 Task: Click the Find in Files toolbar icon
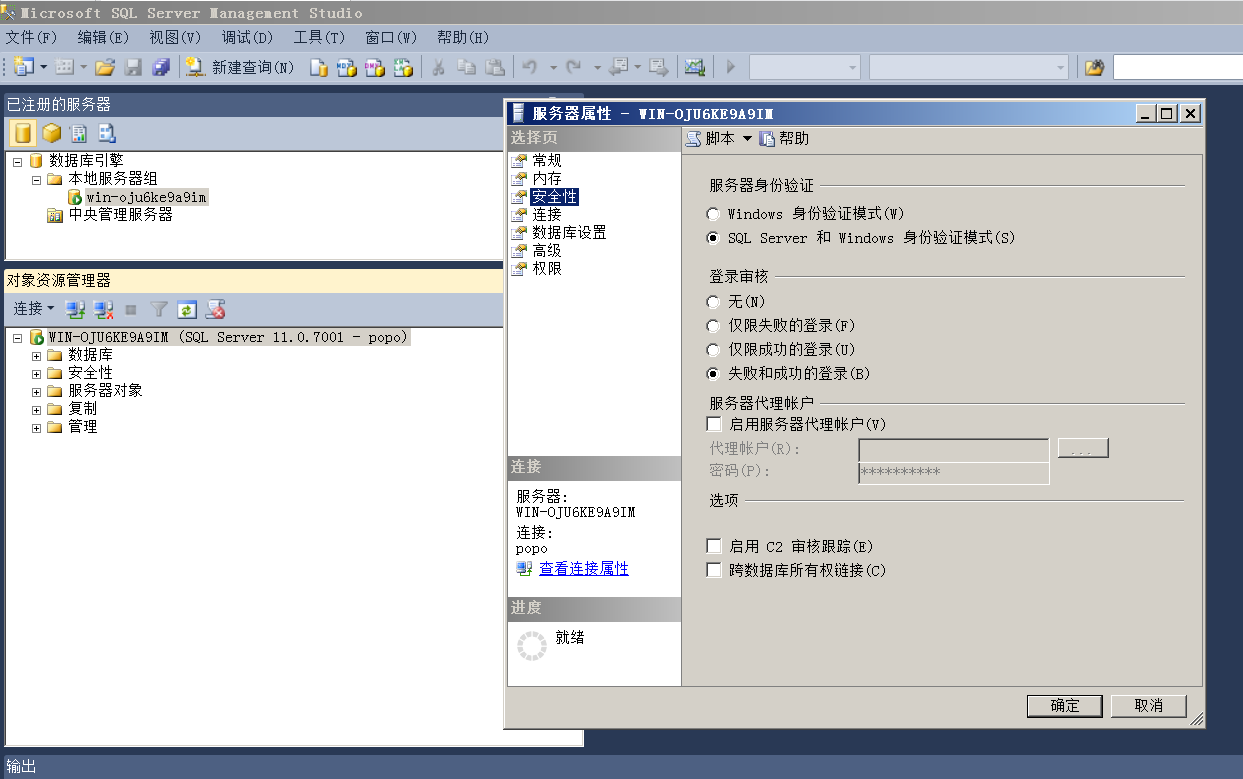coord(1095,67)
